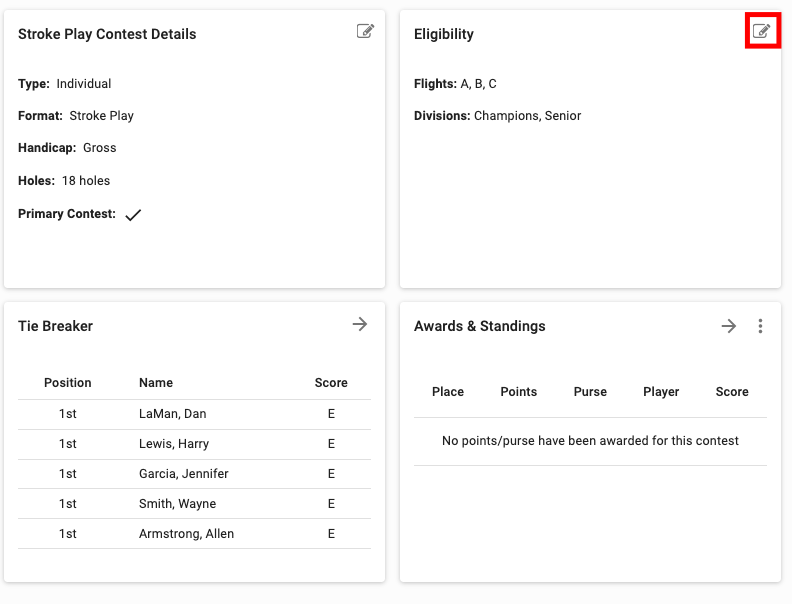792x604 pixels.
Task: Click the Points column header
Action: point(519,392)
